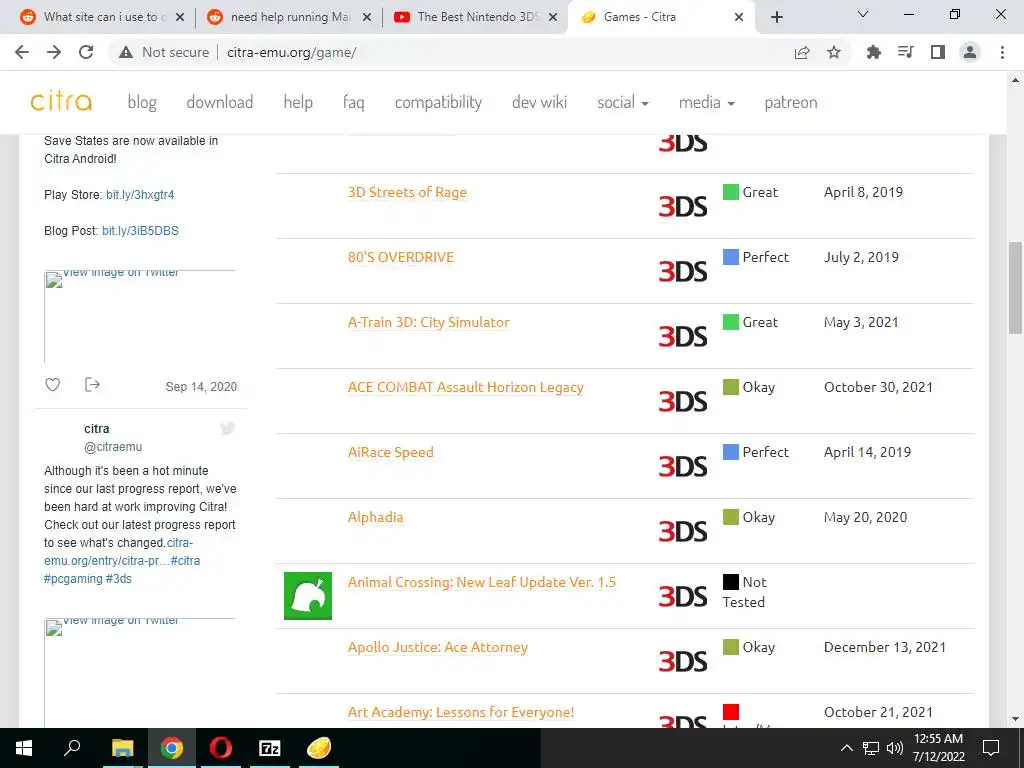
Task: Bookmark this page with the star icon
Action: pyautogui.click(x=834, y=52)
